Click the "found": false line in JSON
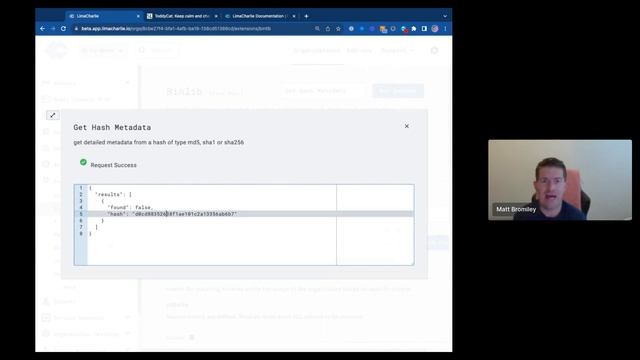The image size is (640, 360). click(x=130, y=207)
